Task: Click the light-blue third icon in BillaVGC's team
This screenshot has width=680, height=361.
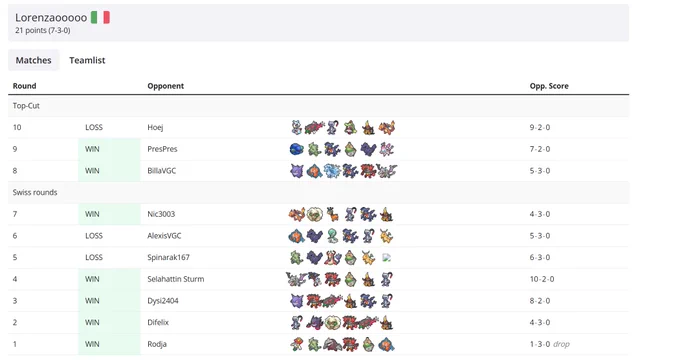Action: 332,171
